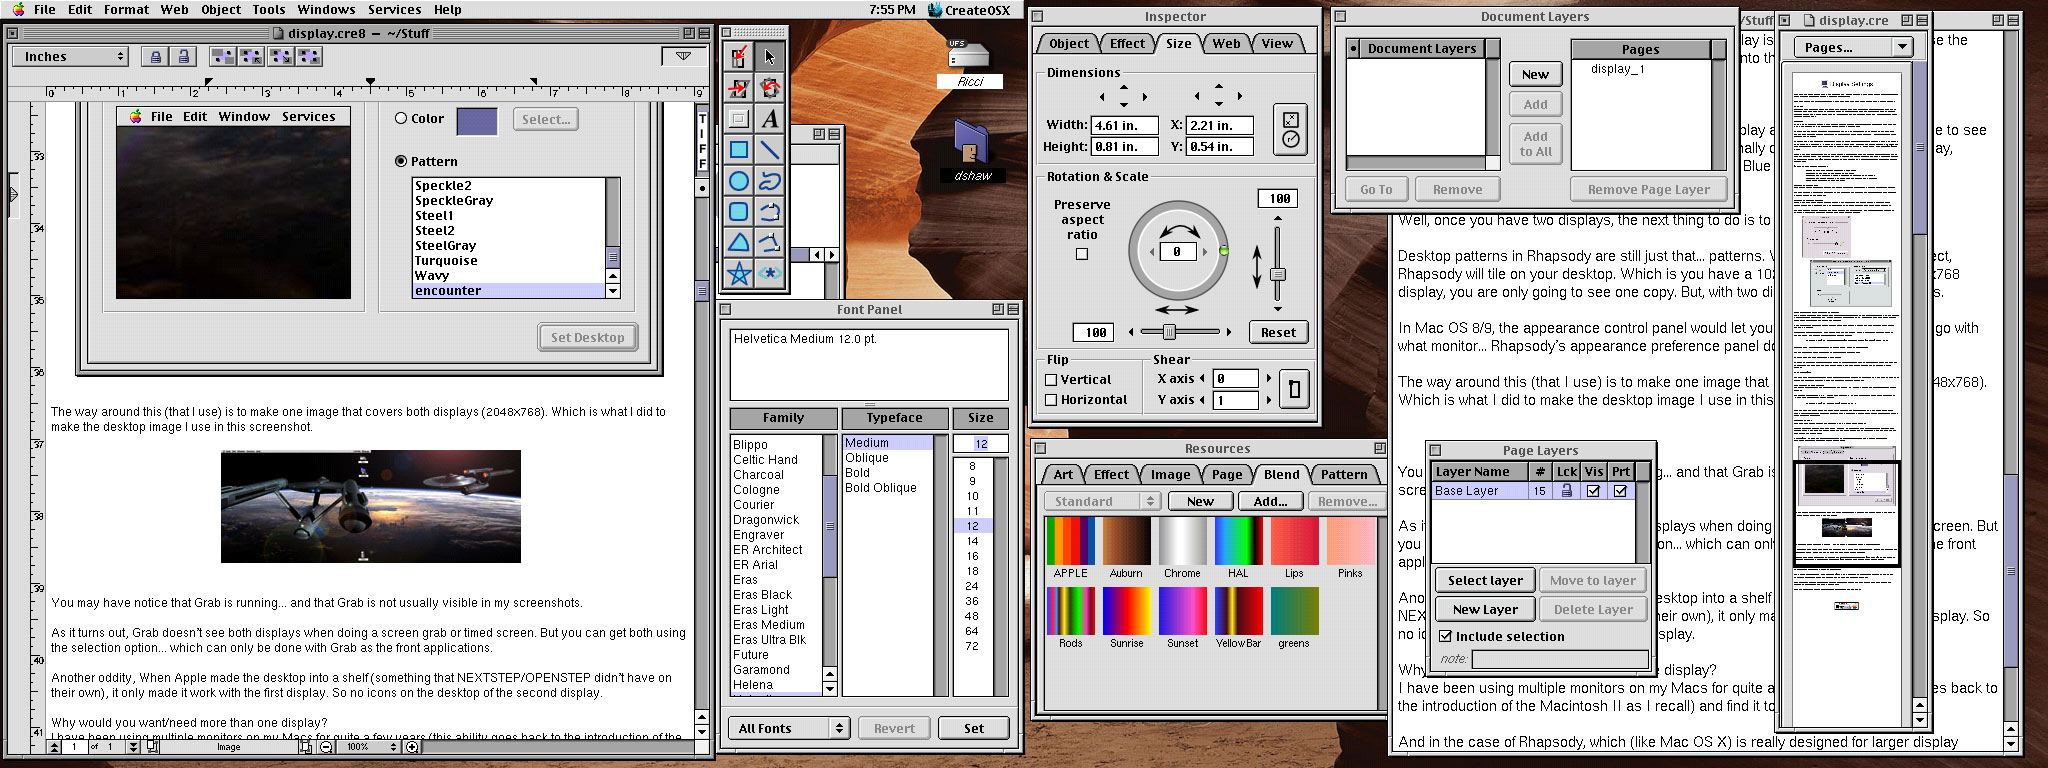This screenshot has height=768, width=2048.
Task: Switch to the Art tab in Resources
Action: [1063, 475]
